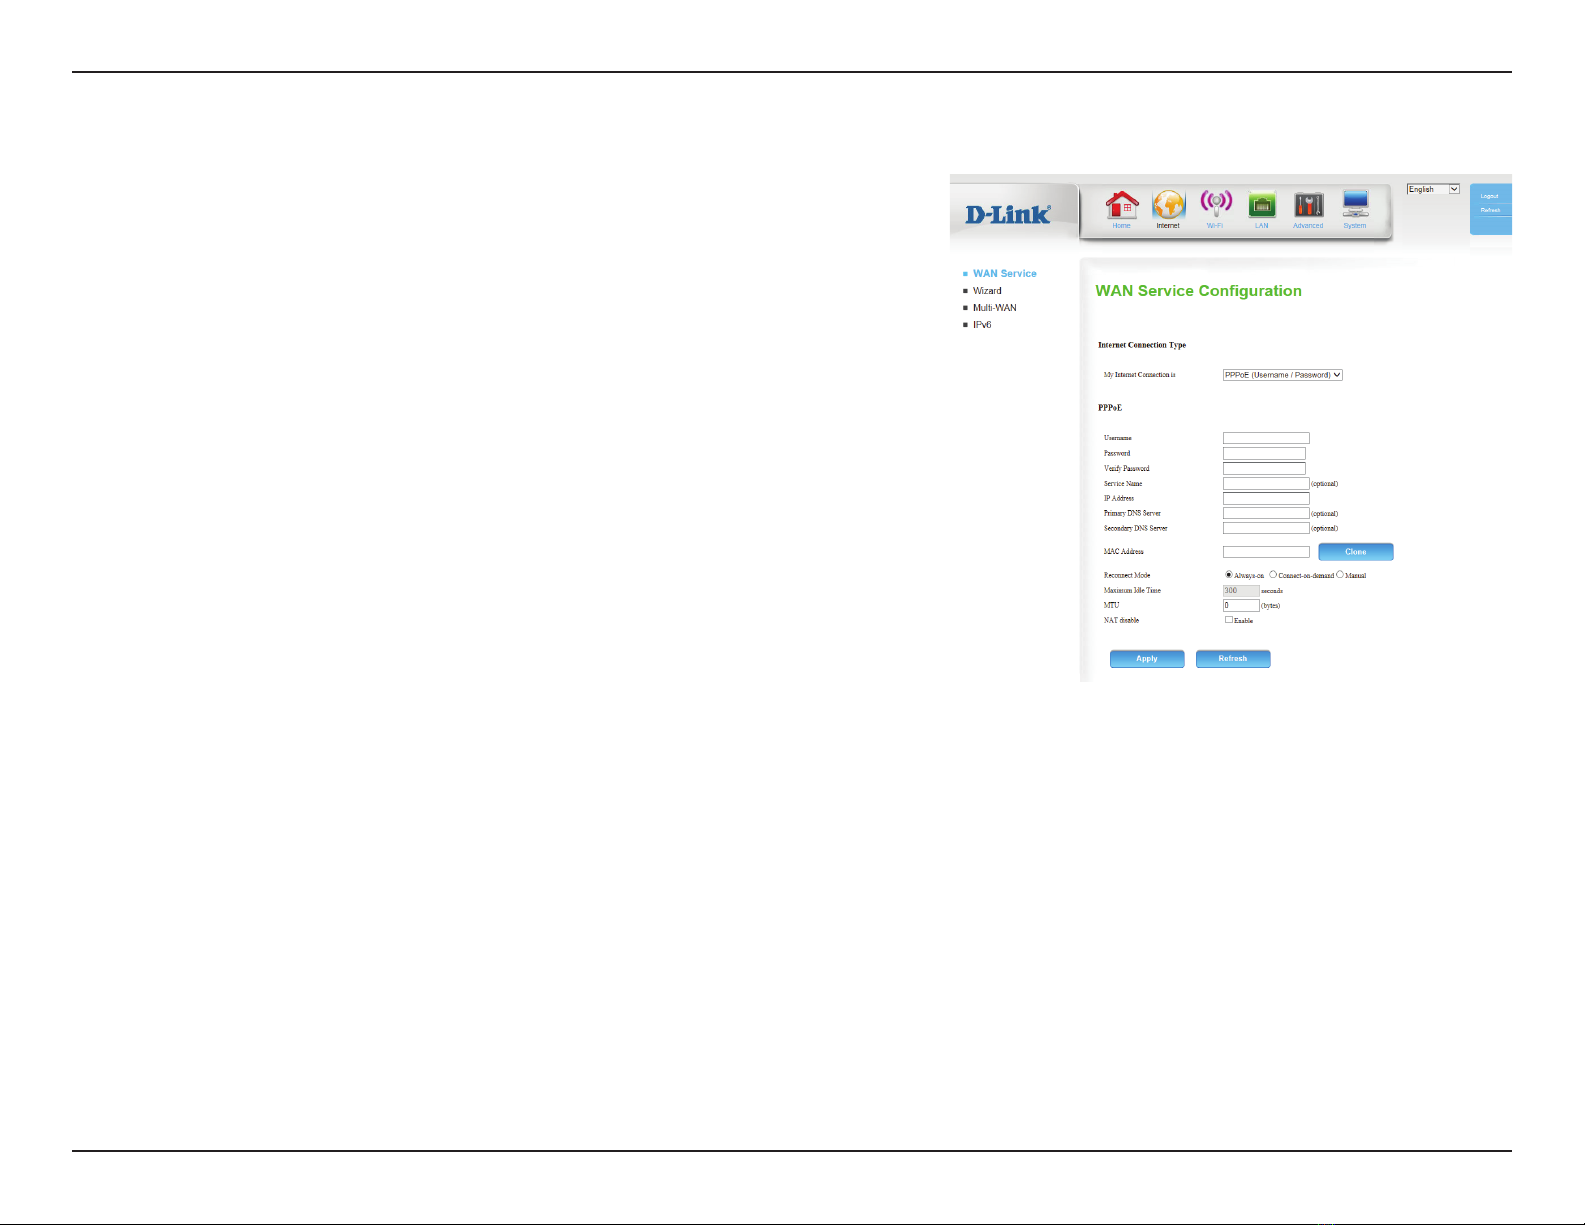Focus the IP Address field

pyautogui.click(x=1266, y=498)
